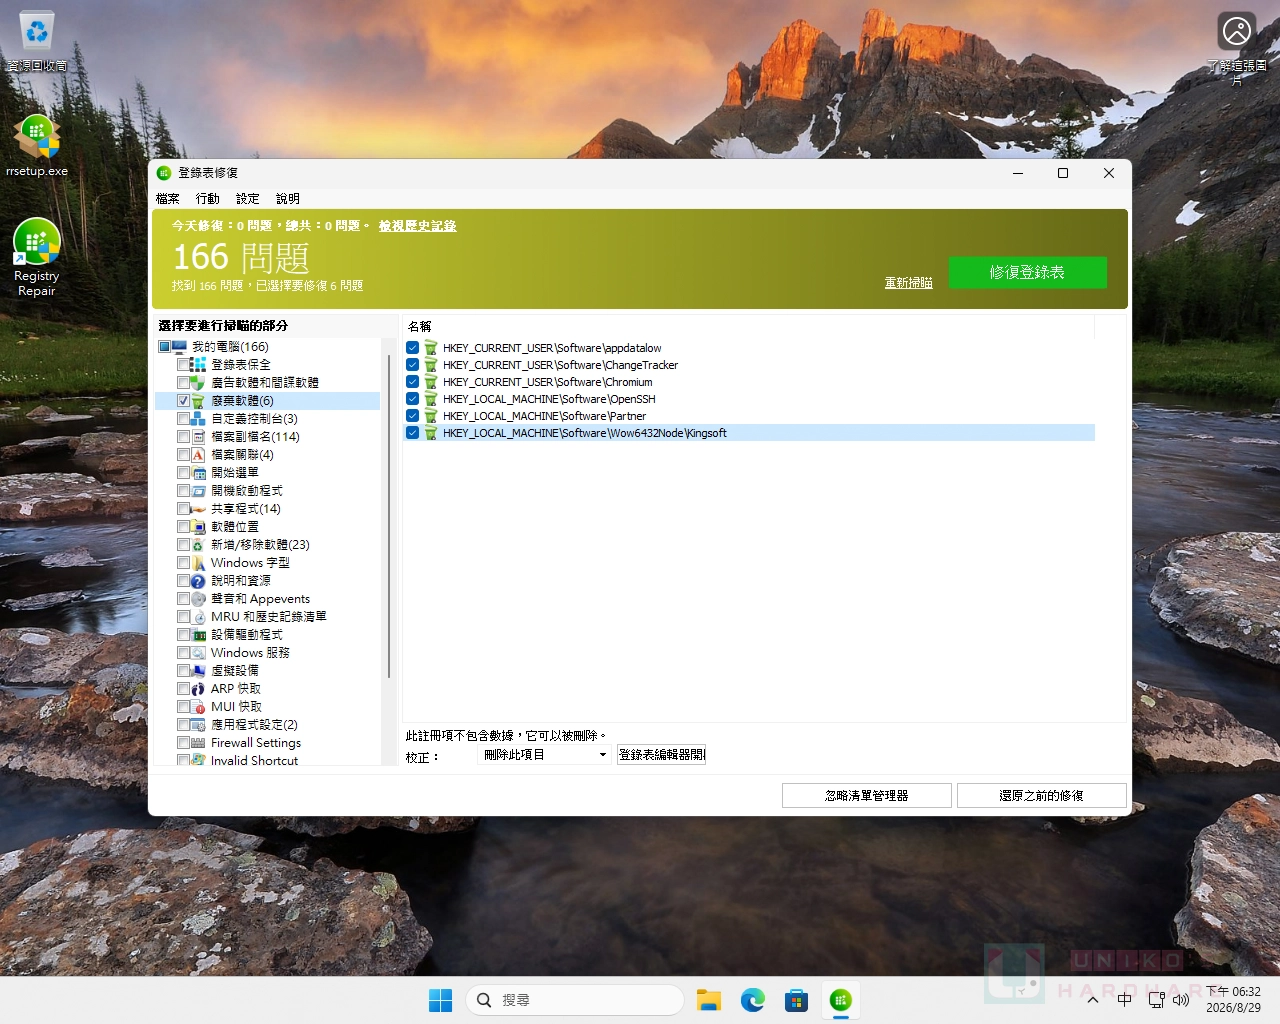Click the icon beside 開始選單
Viewport: 1280px width, 1024px height.
click(x=198, y=472)
